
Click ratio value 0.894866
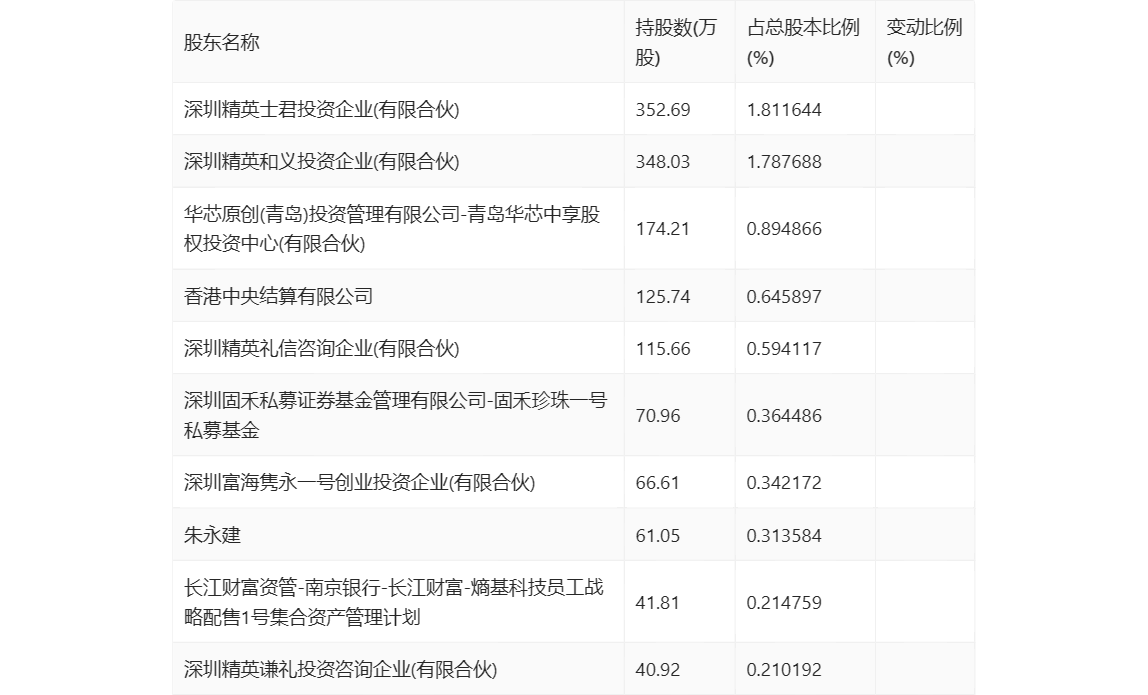point(784,229)
